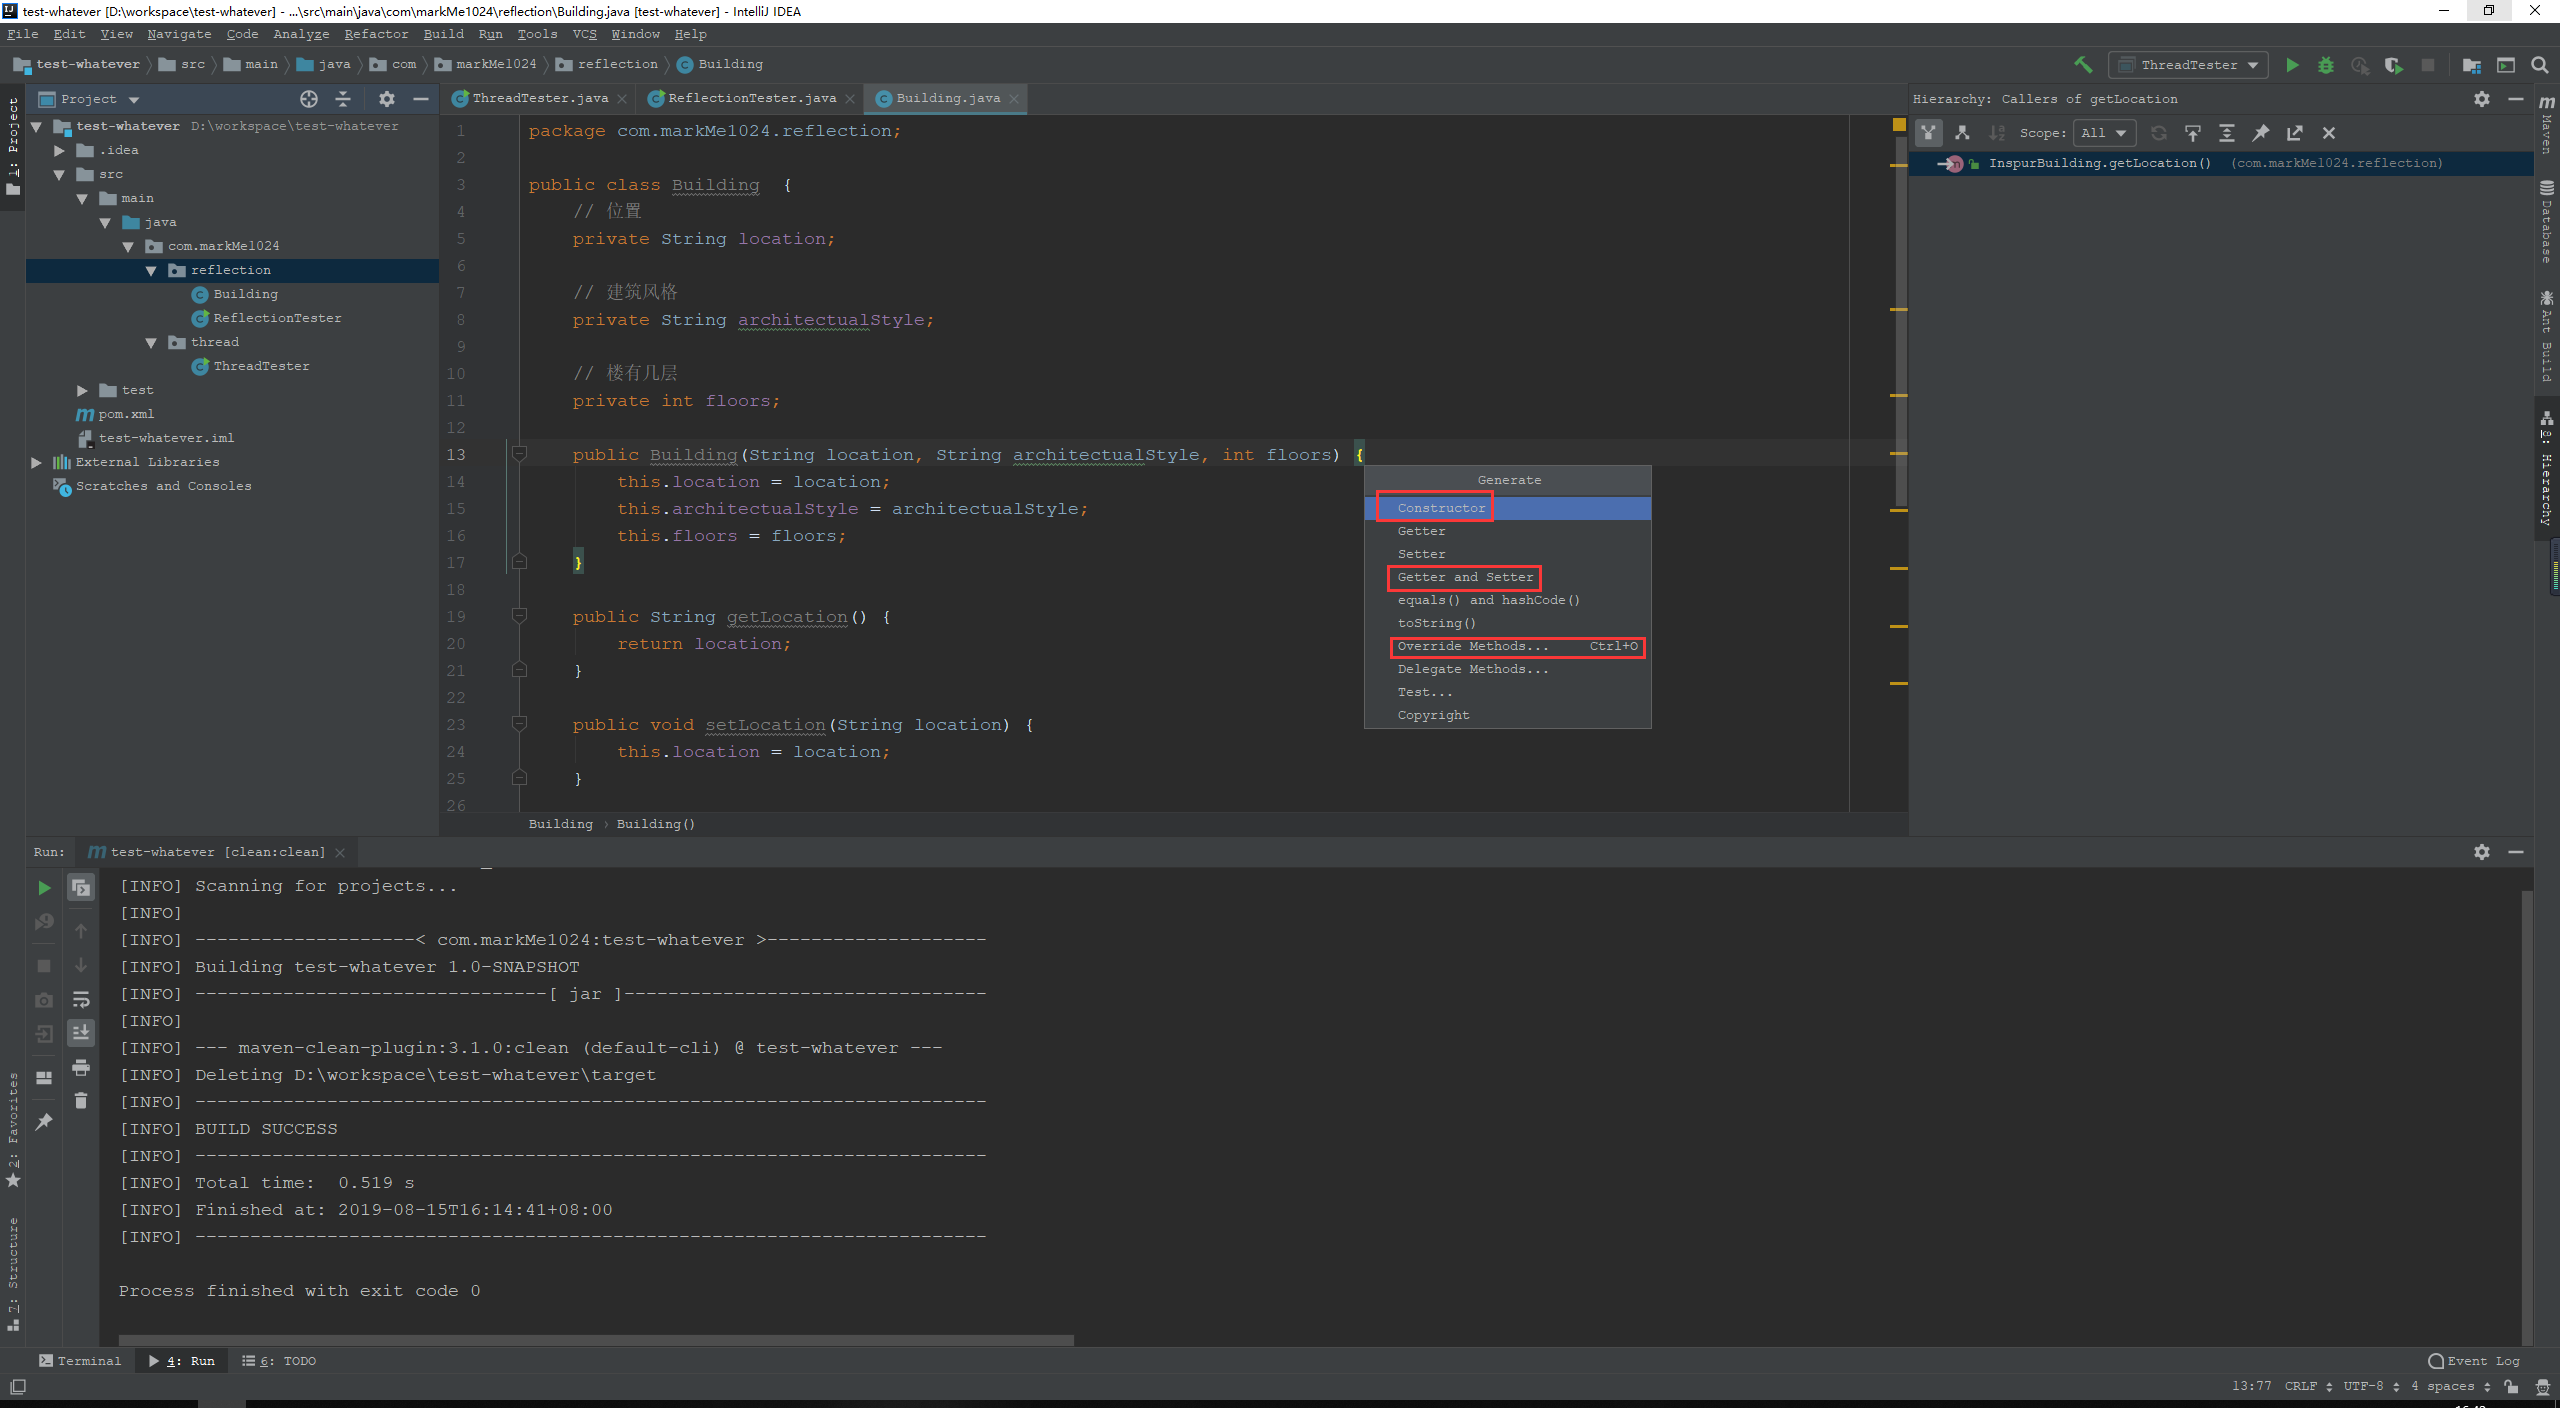Toggle Caller Methods Hierarchy button
The image size is (2560, 1408).
[1928, 133]
